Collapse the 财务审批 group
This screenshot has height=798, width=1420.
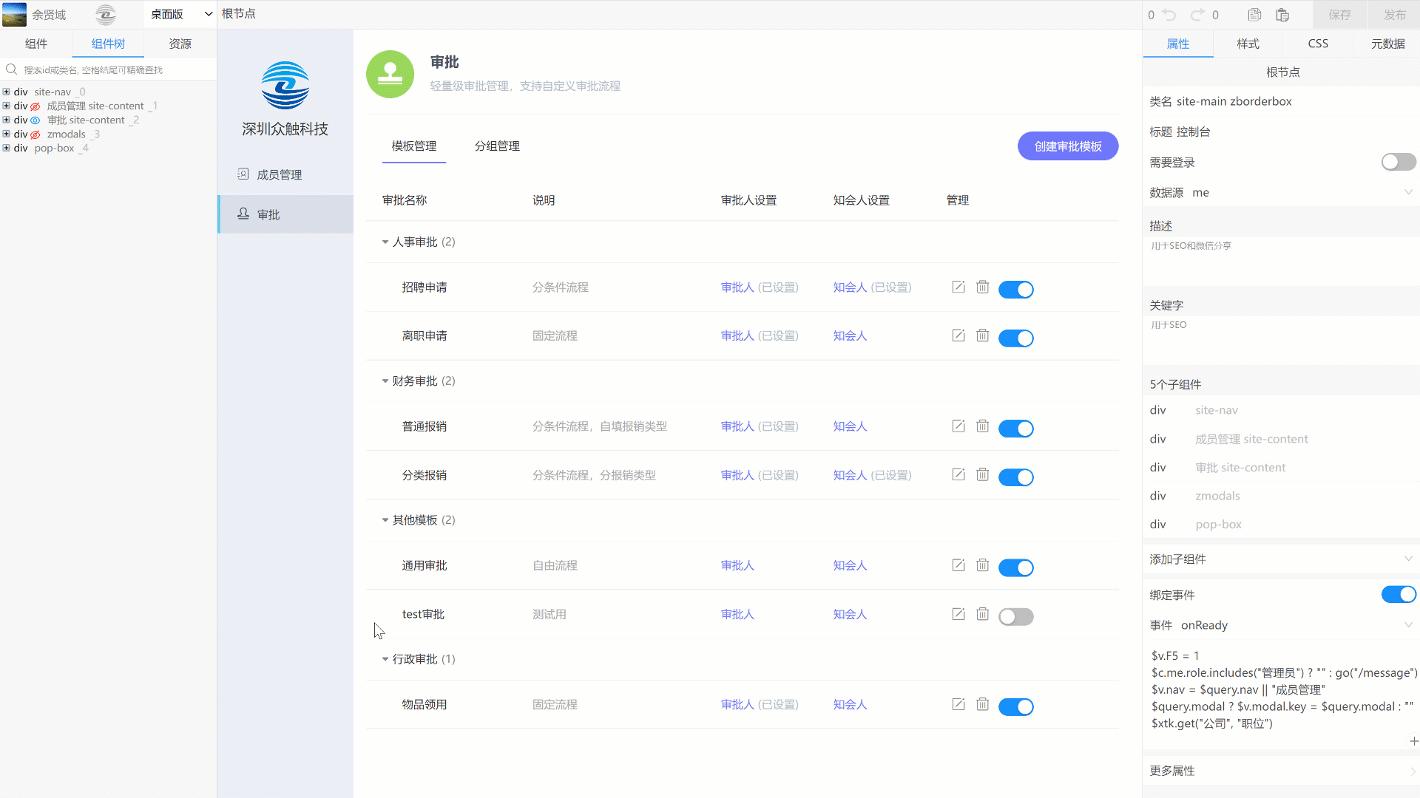click(385, 381)
